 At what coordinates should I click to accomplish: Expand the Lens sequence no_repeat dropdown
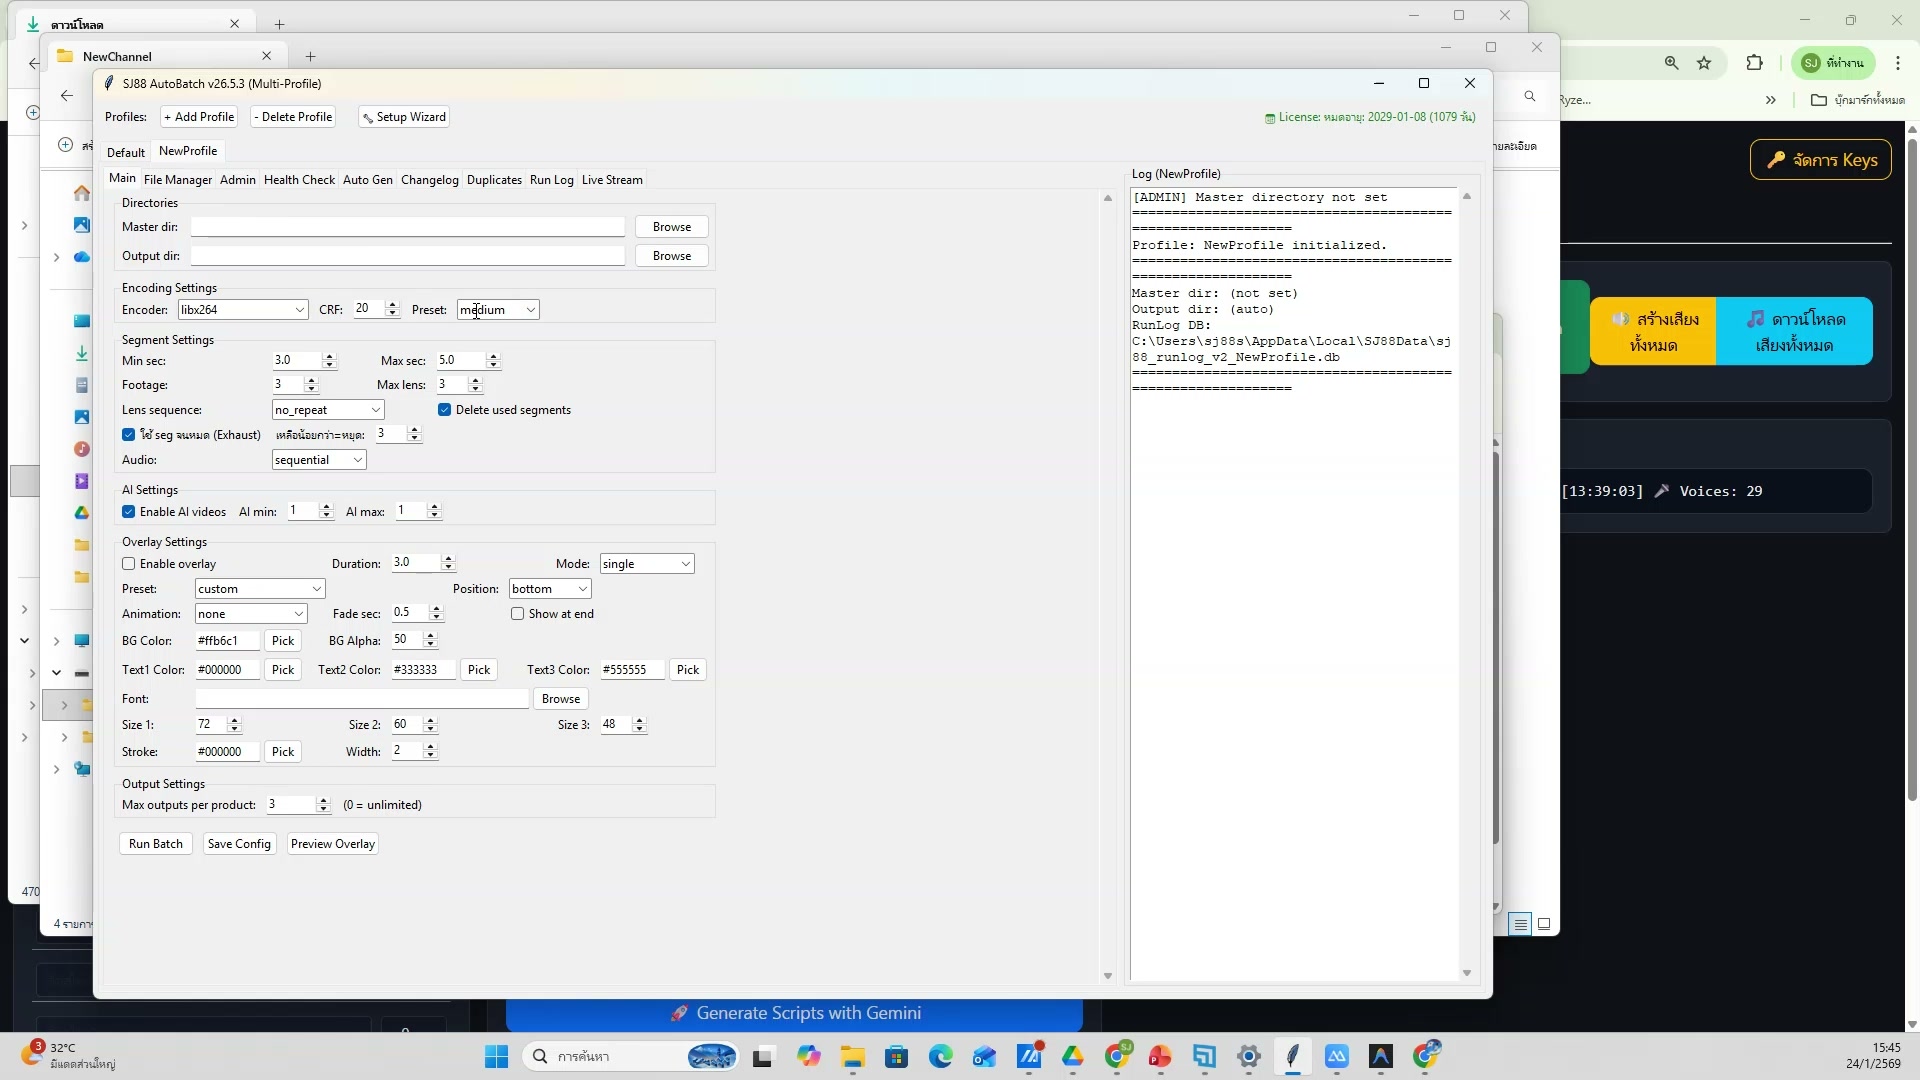(x=328, y=410)
